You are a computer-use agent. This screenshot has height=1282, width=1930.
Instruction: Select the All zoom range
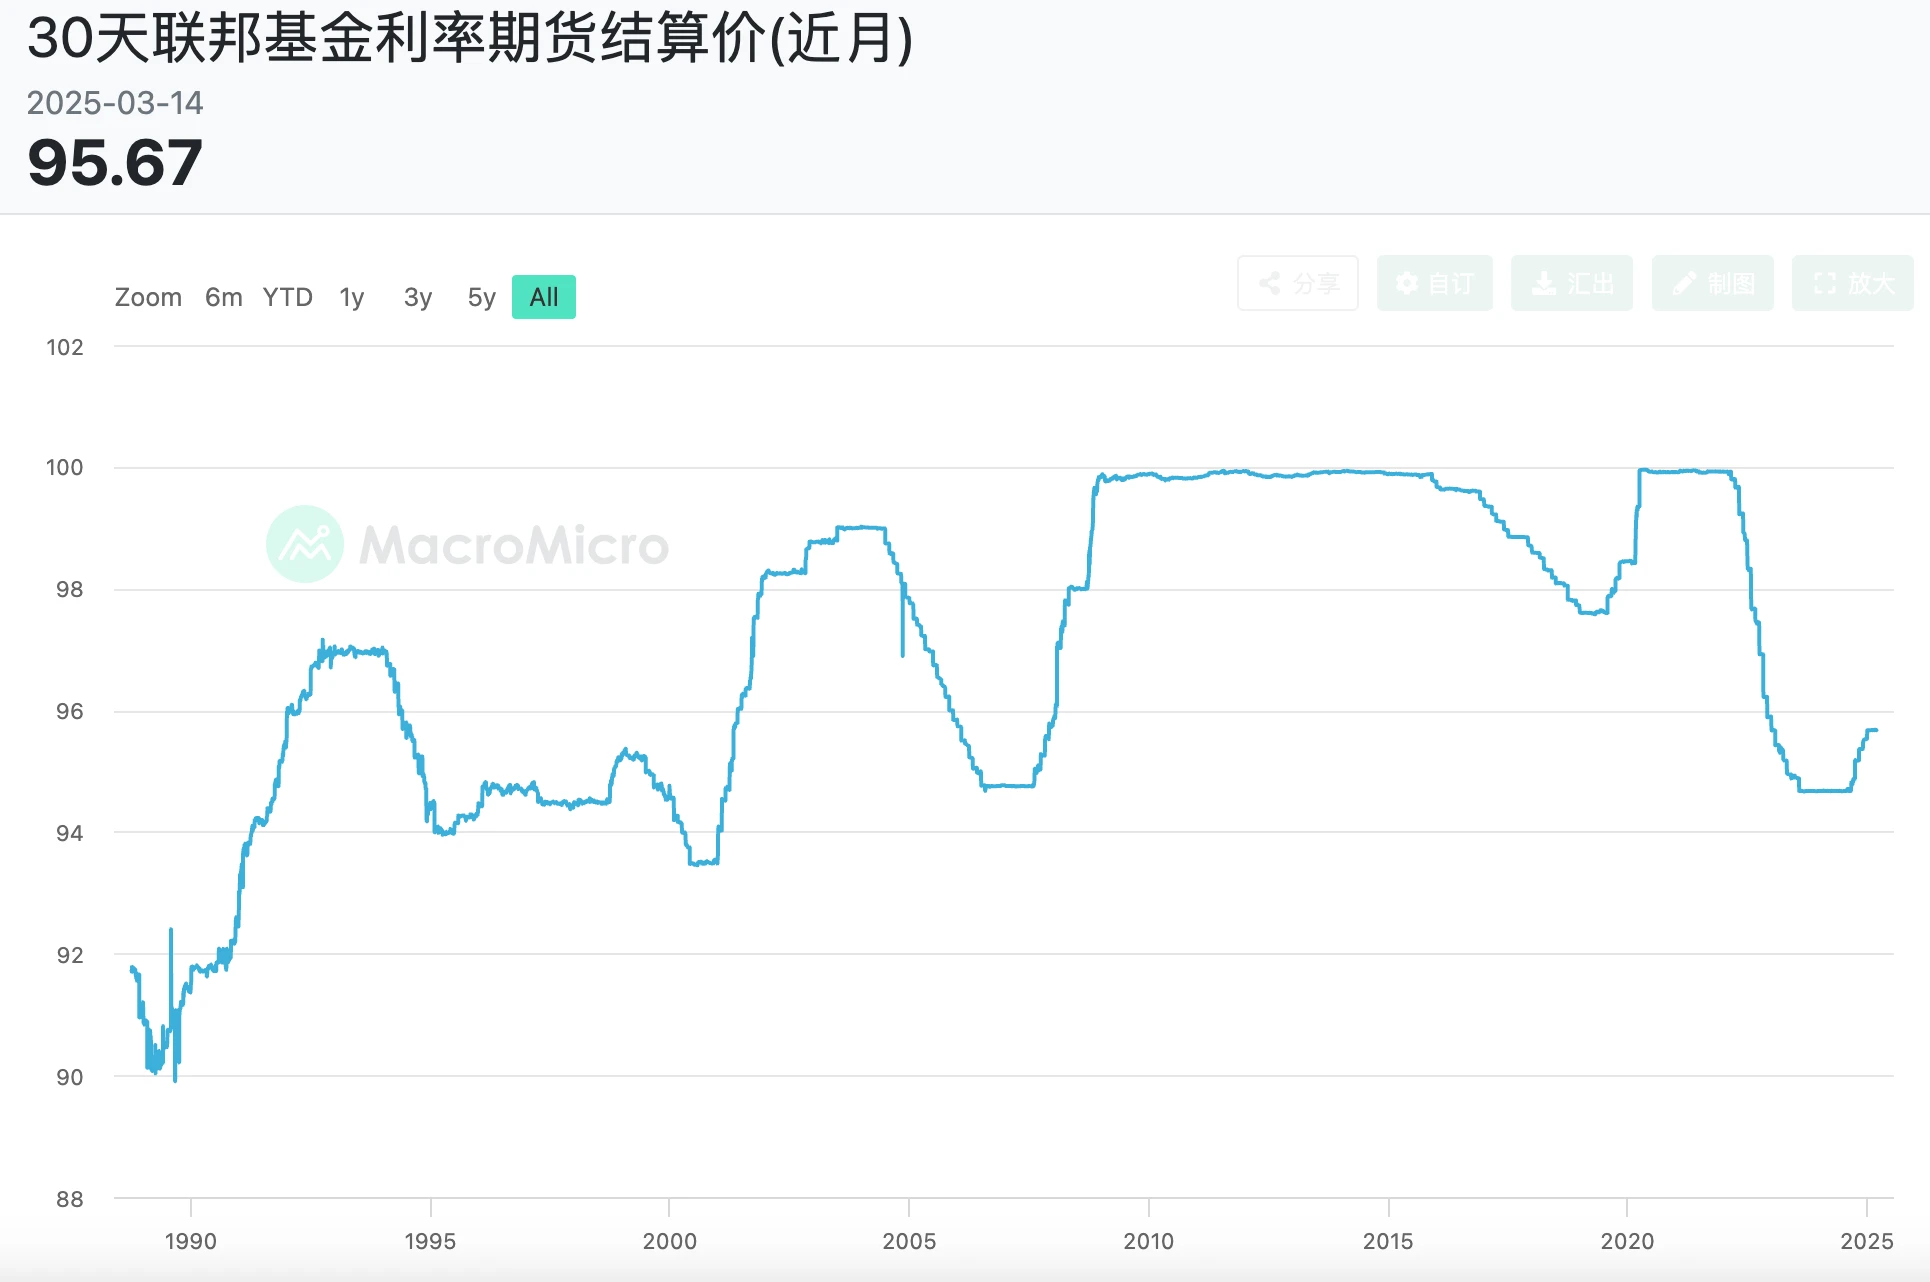click(x=544, y=297)
